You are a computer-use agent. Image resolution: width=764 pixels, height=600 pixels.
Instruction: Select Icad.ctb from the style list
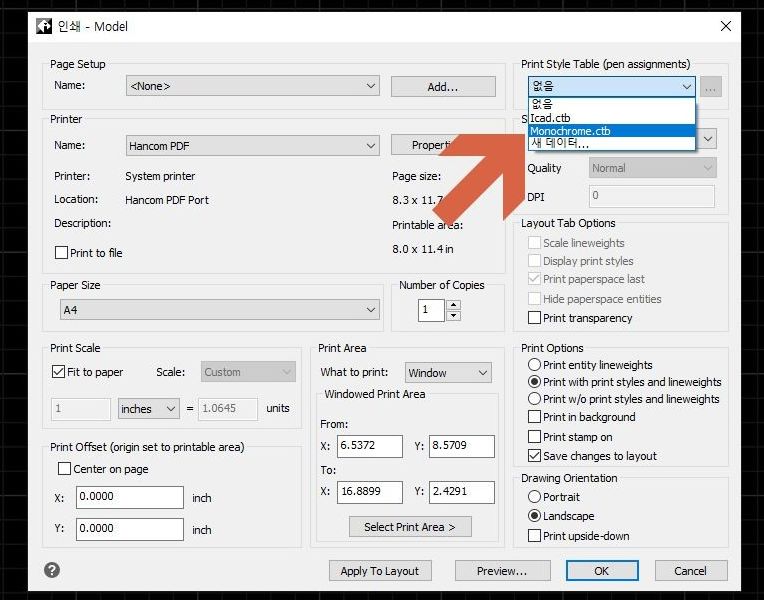611,118
